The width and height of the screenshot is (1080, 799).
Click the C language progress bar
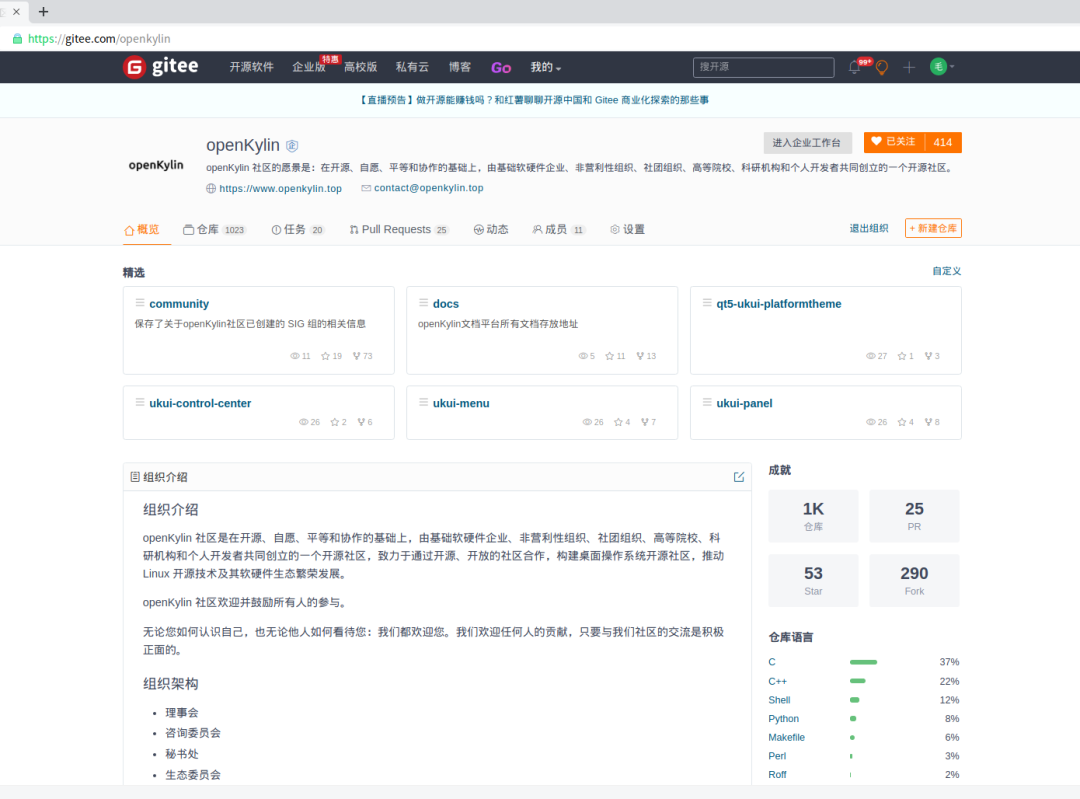tap(863, 662)
